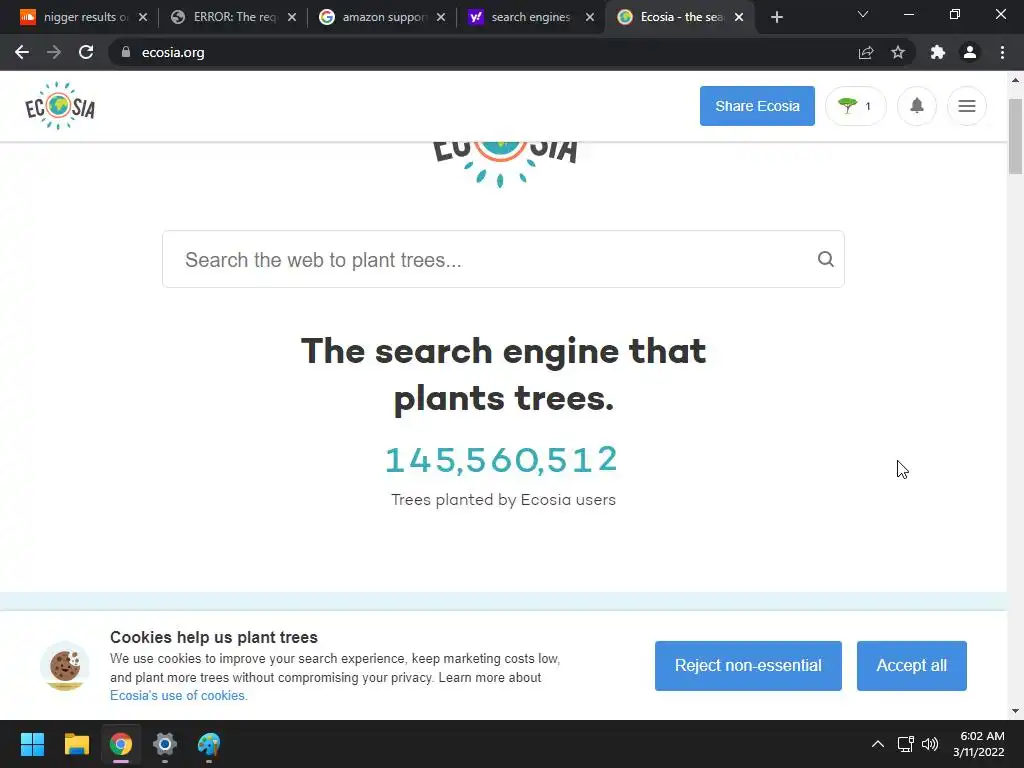Reload the current page
This screenshot has width=1024, height=768.
pos(86,52)
